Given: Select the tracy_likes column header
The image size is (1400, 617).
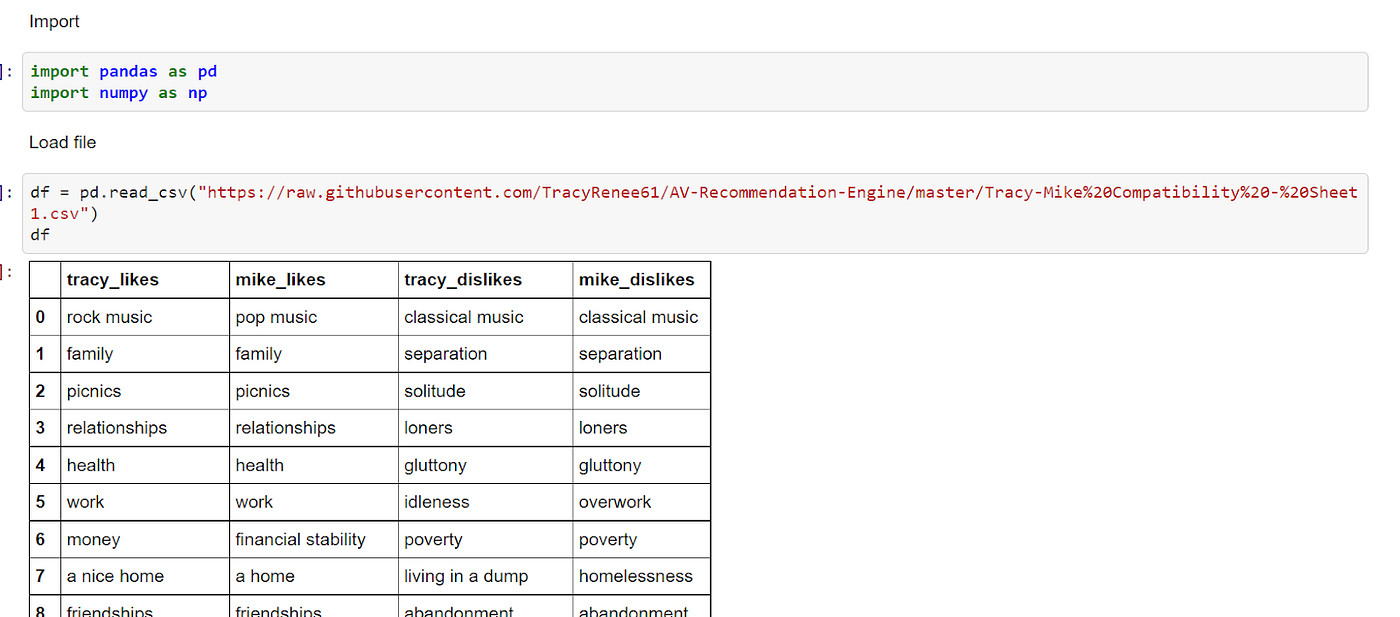Looking at the screenshot, I should (113, 280).
